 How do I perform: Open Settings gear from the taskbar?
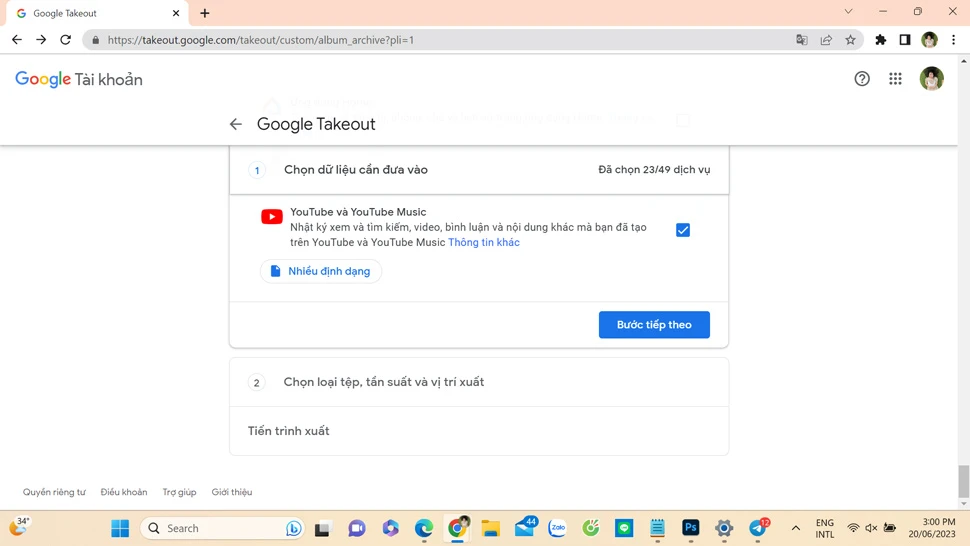click(724, 528)
